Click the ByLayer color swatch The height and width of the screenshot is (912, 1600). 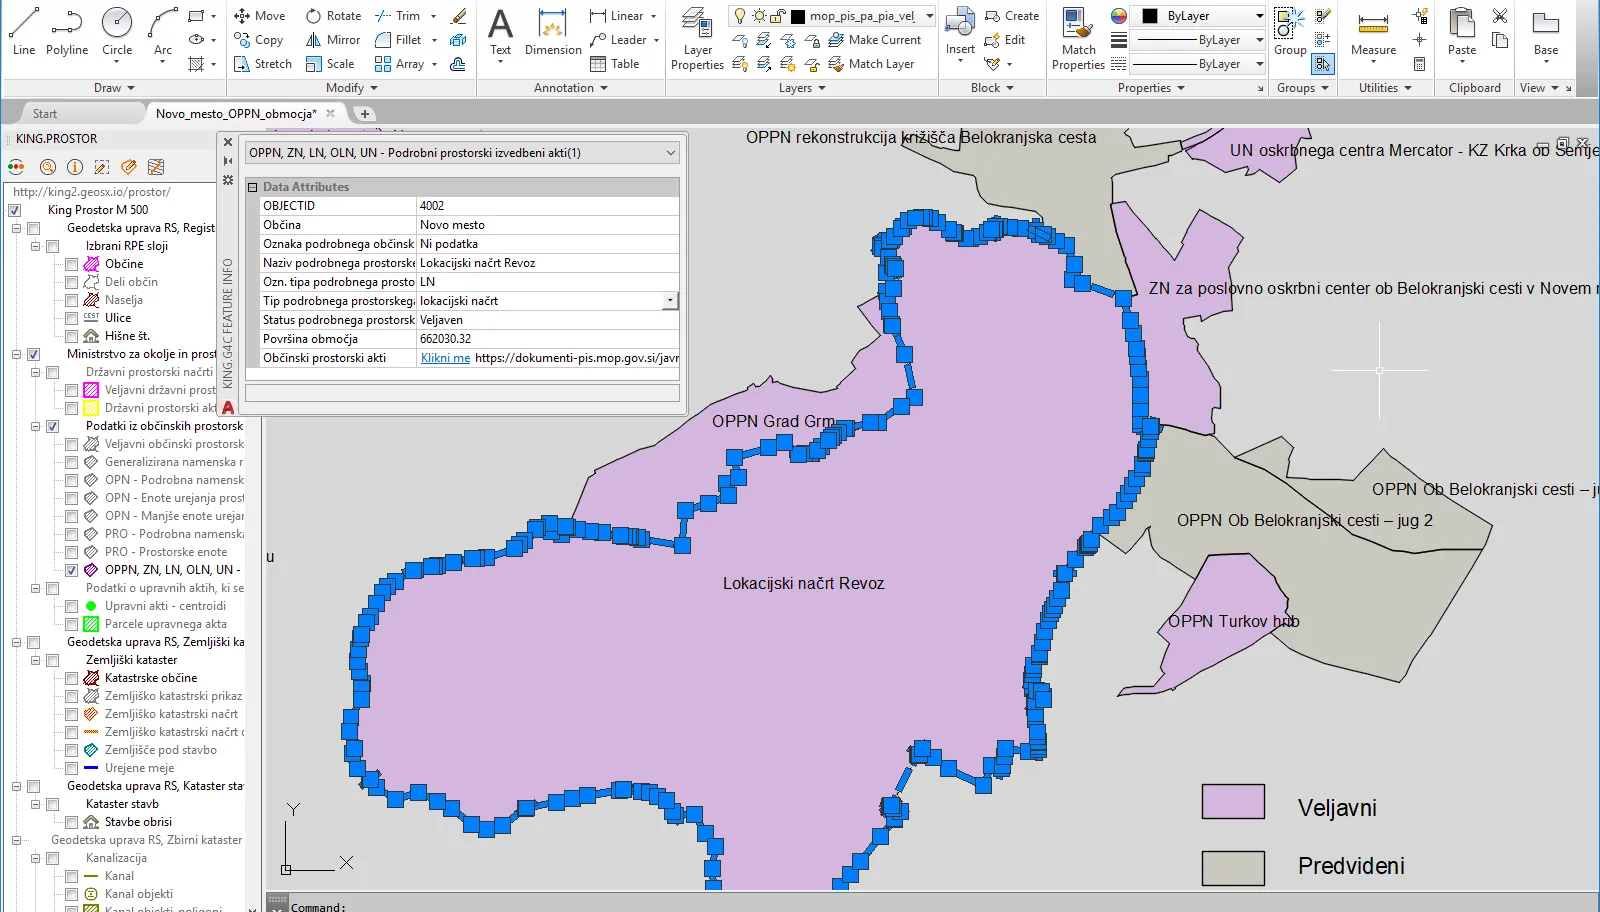pos(1150,16)
